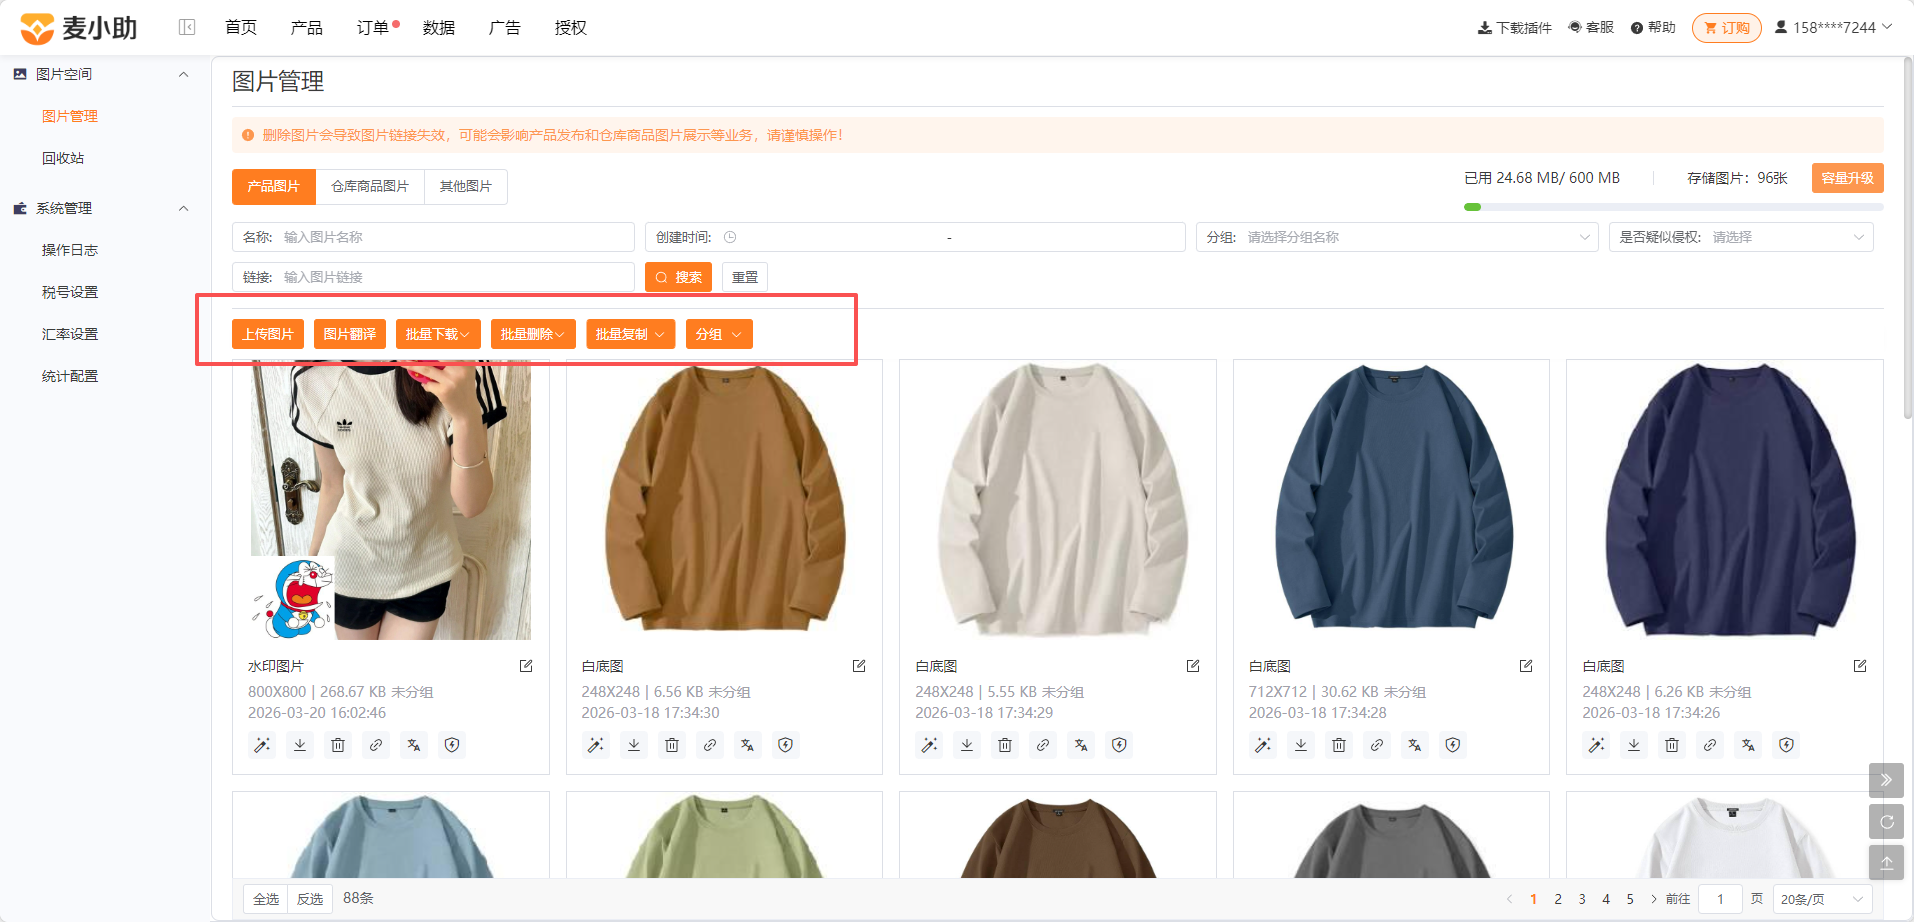Click the 麦小助 logo

(x=79, y=28)
